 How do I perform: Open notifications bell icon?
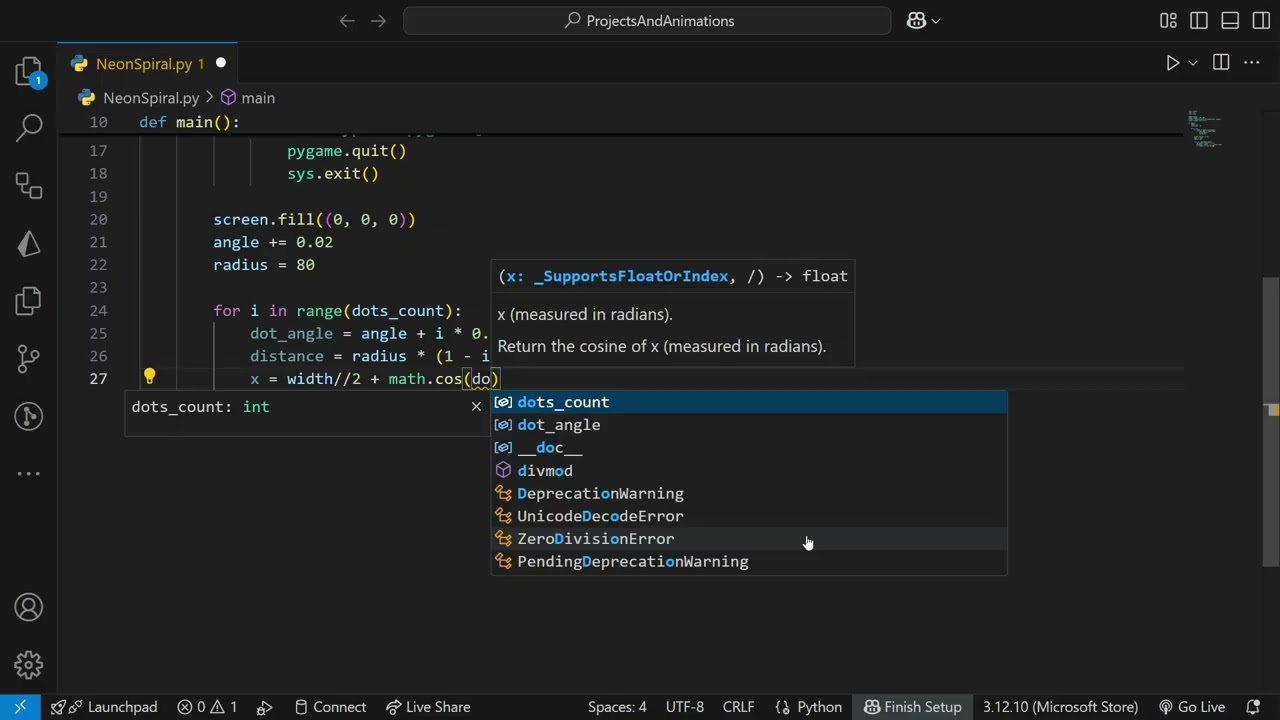click(x=1253, y=707)
